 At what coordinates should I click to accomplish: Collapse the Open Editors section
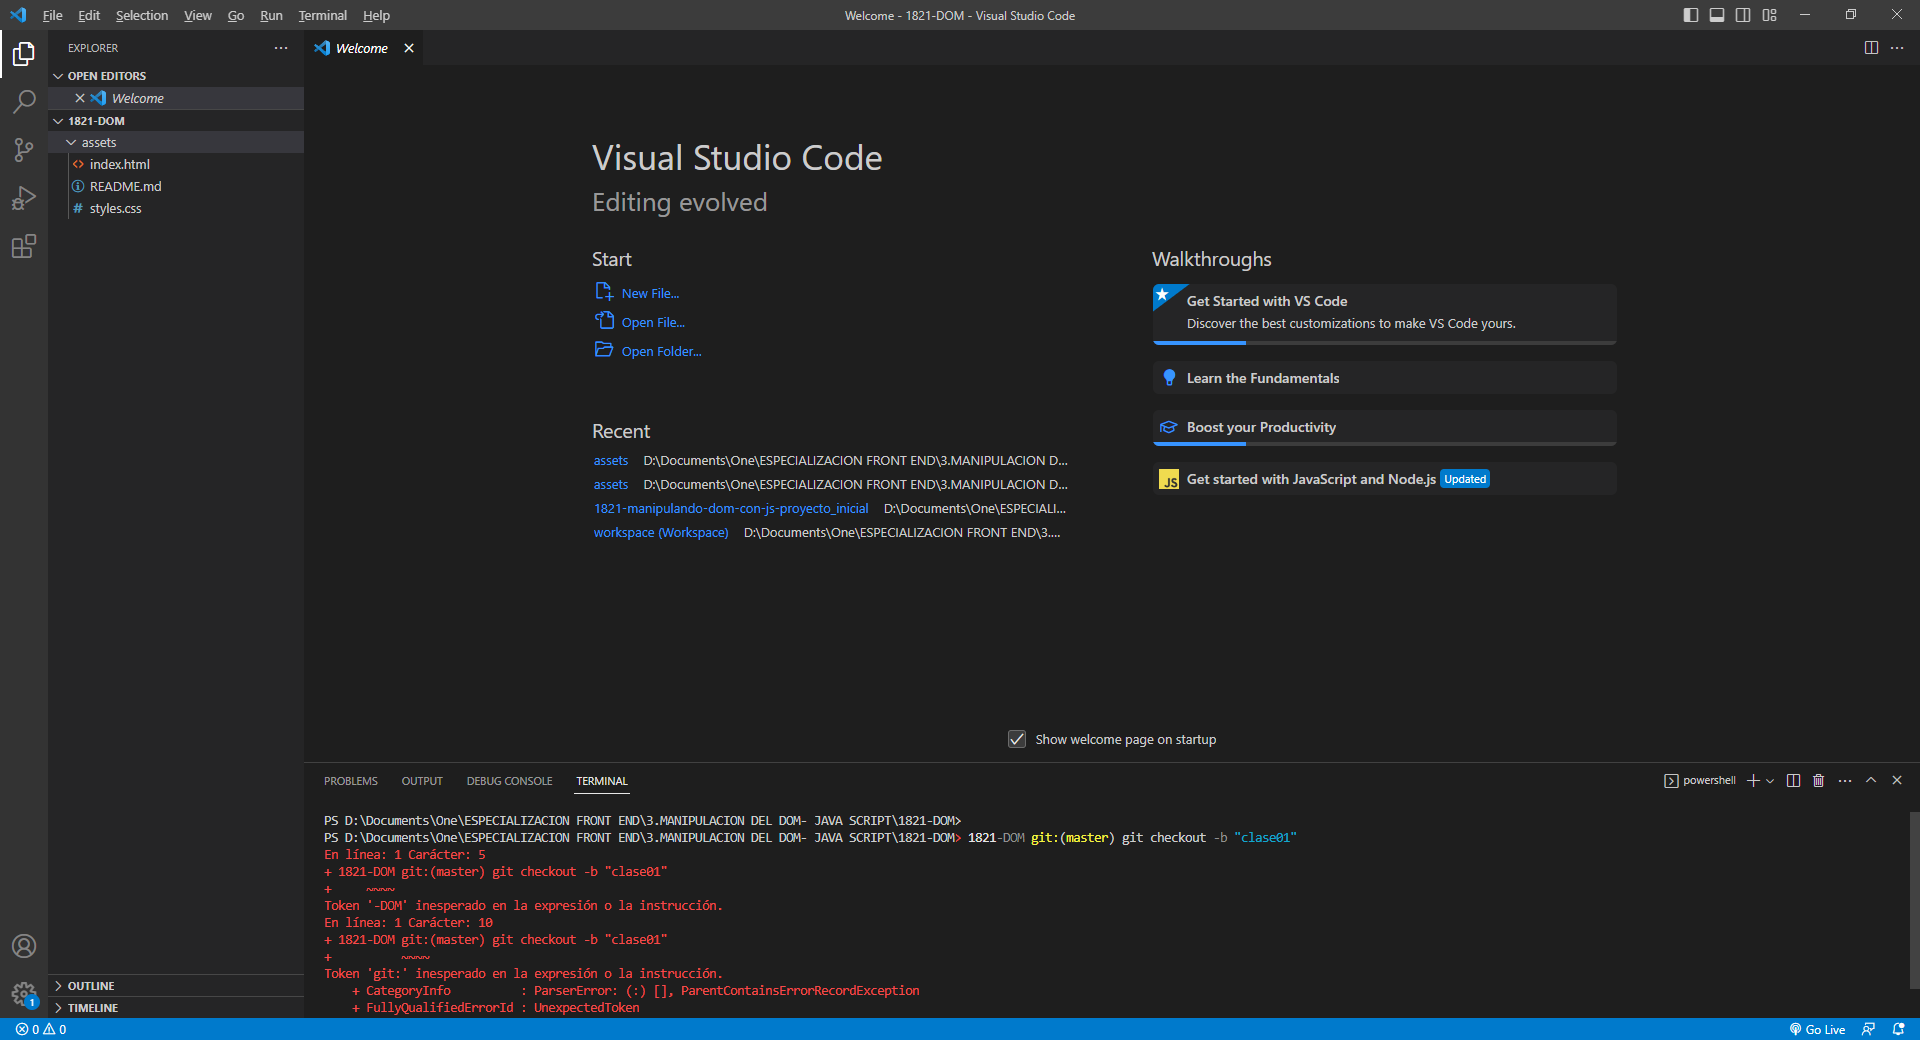(x=178, y=76)
